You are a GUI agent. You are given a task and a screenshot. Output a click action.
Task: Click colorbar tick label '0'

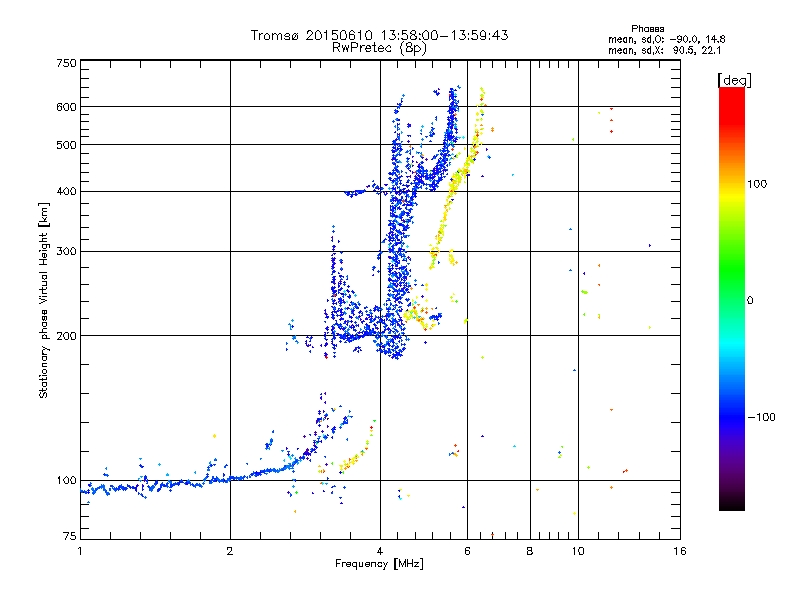point(750,301)
